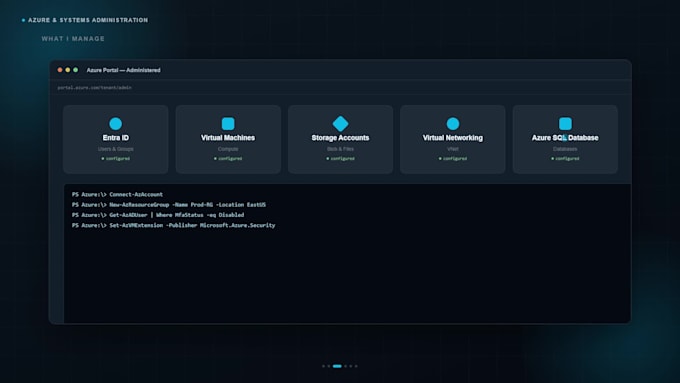Image resolution: width=680 pixels, height=383 pixels.
Task: Click the Virtual Machines square icon
Action: click(x=228, y=124)
